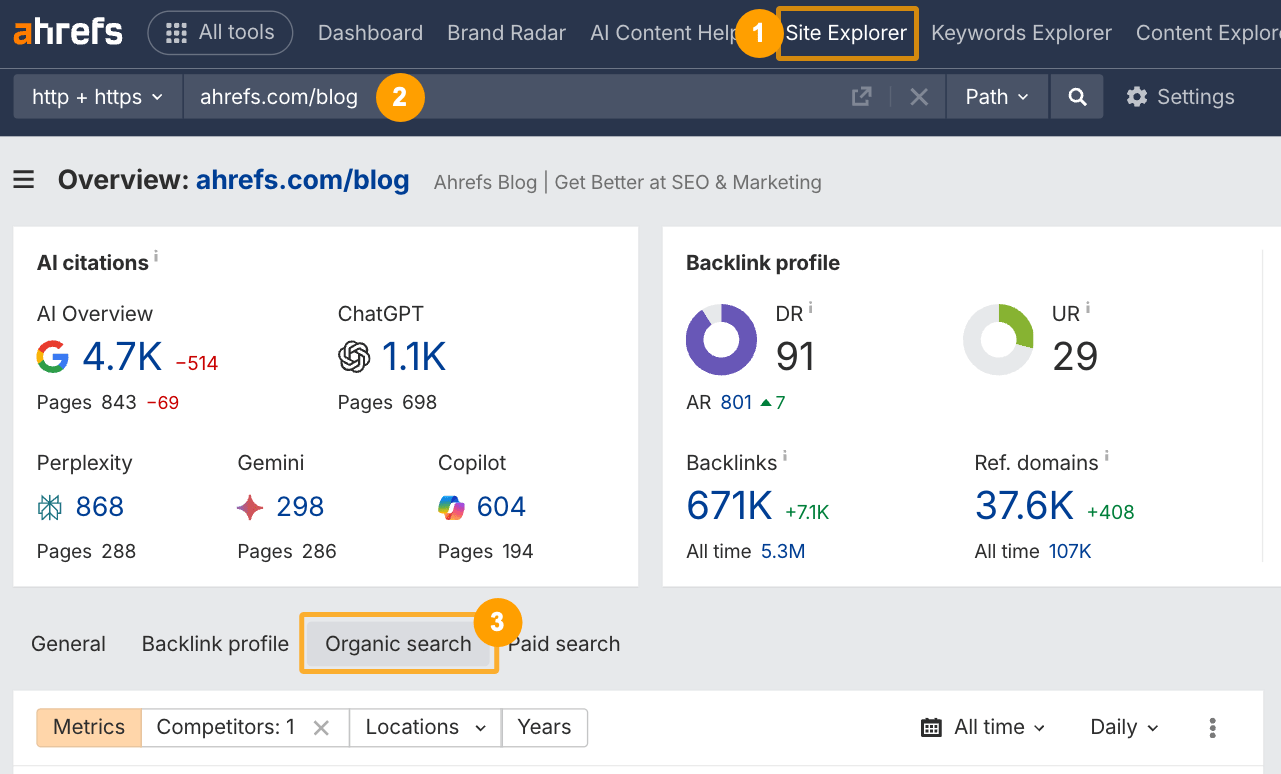Screen dimensions: 1281x774
Task: Toggle the Years chart option
Action: point(544,728)
